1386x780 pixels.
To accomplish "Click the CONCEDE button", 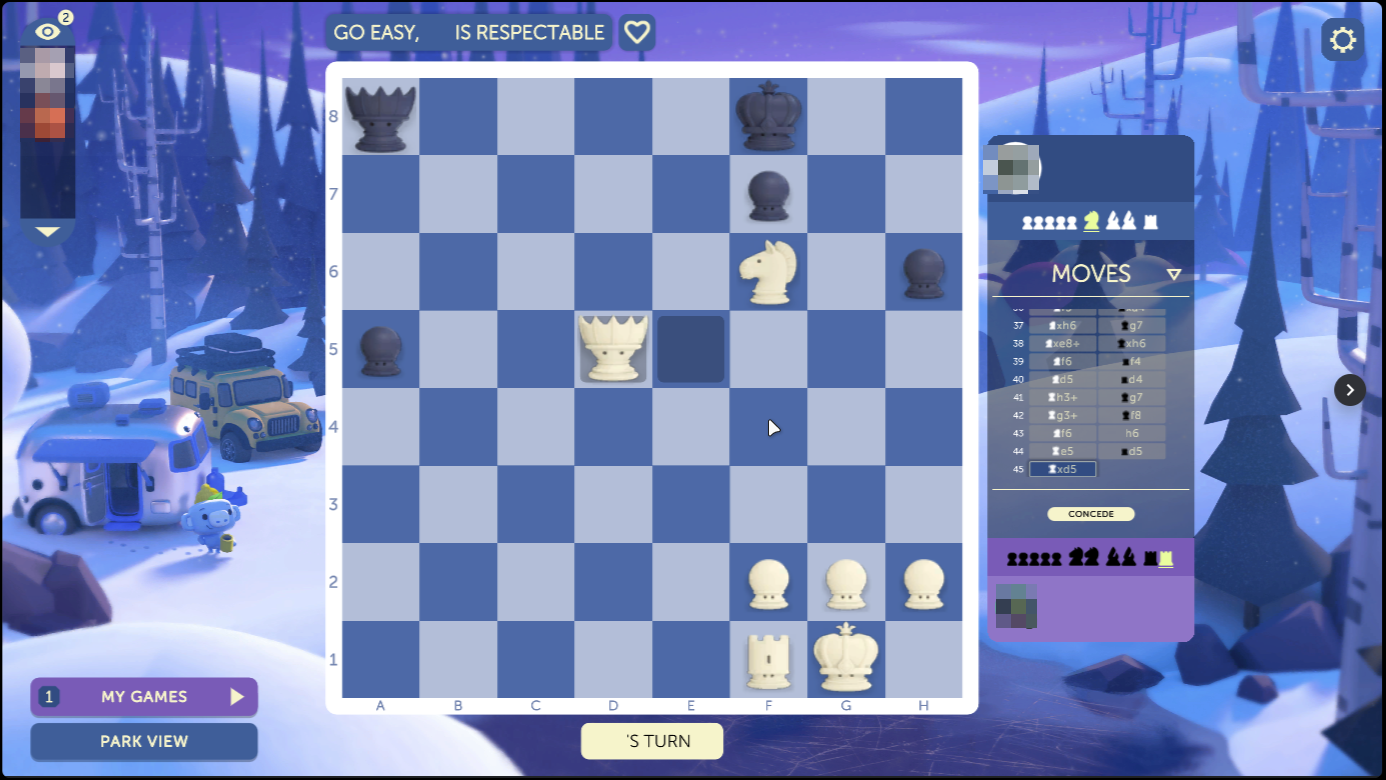I will 1091,514.
